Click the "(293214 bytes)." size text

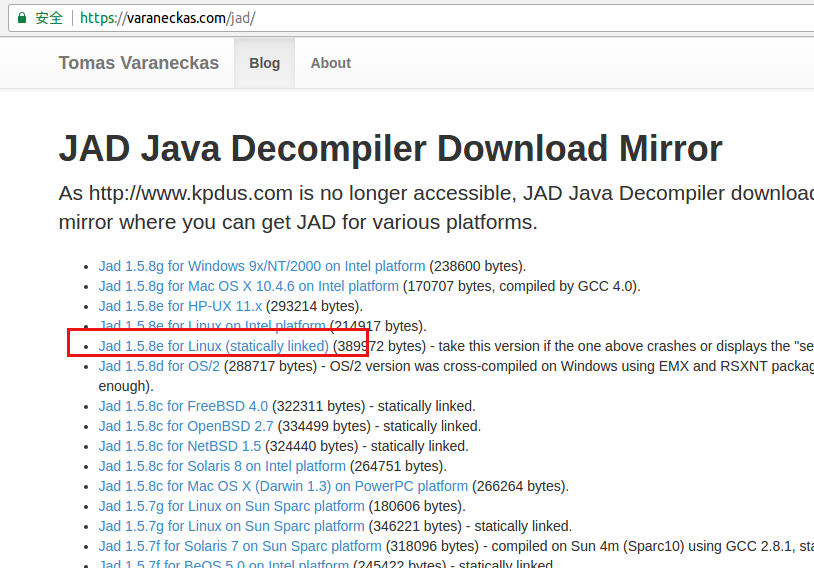[x=315, y=306]
